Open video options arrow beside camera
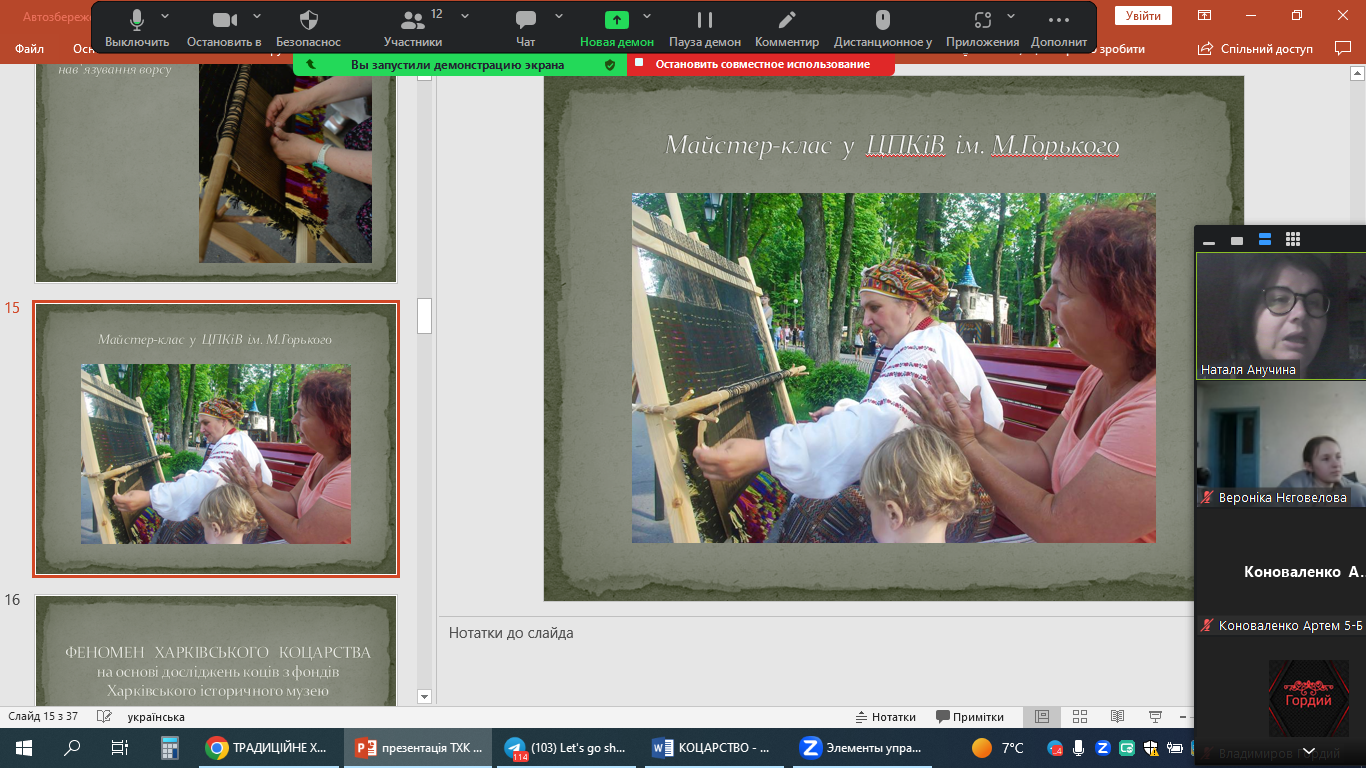 coord(257,16)
